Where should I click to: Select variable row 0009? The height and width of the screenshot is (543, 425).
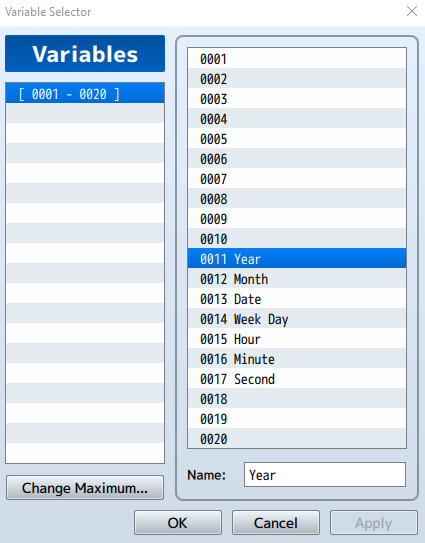[297, 219]
